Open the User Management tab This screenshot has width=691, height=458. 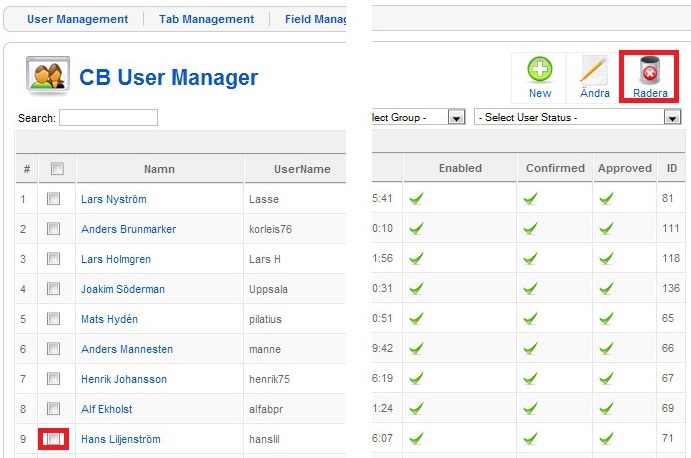[x=78, y=19]
